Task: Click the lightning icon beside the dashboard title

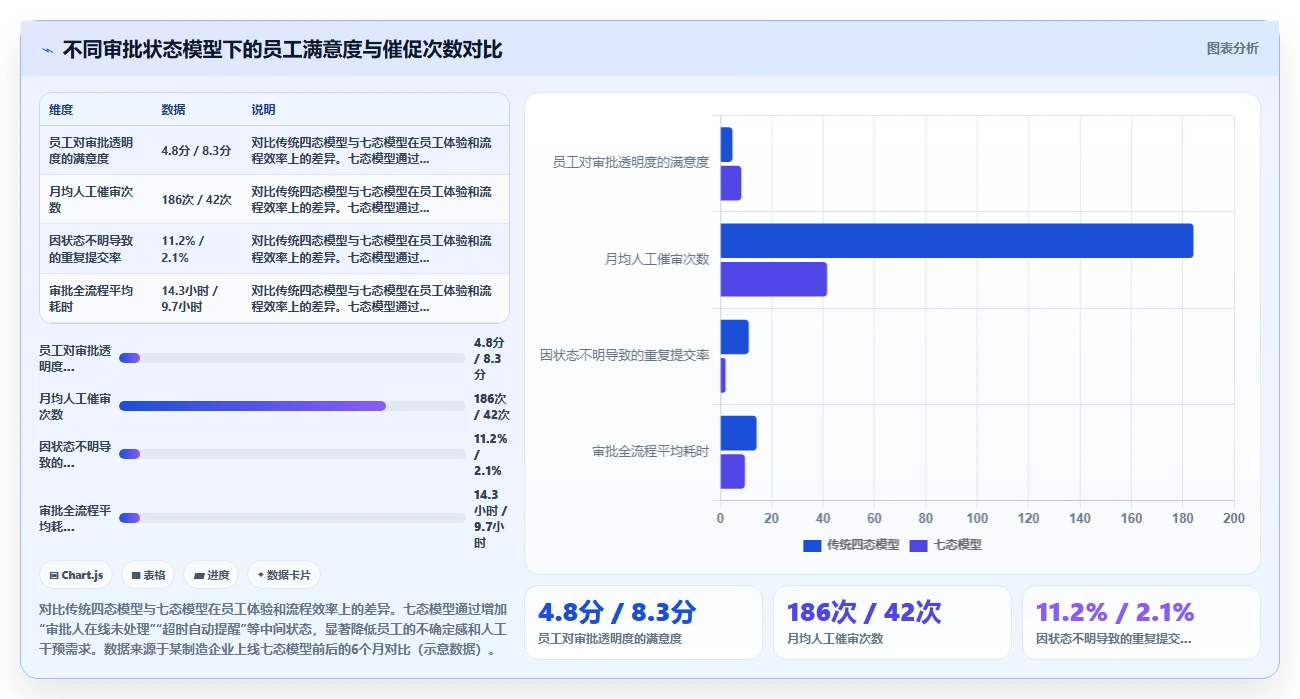Action: (47, 50)
